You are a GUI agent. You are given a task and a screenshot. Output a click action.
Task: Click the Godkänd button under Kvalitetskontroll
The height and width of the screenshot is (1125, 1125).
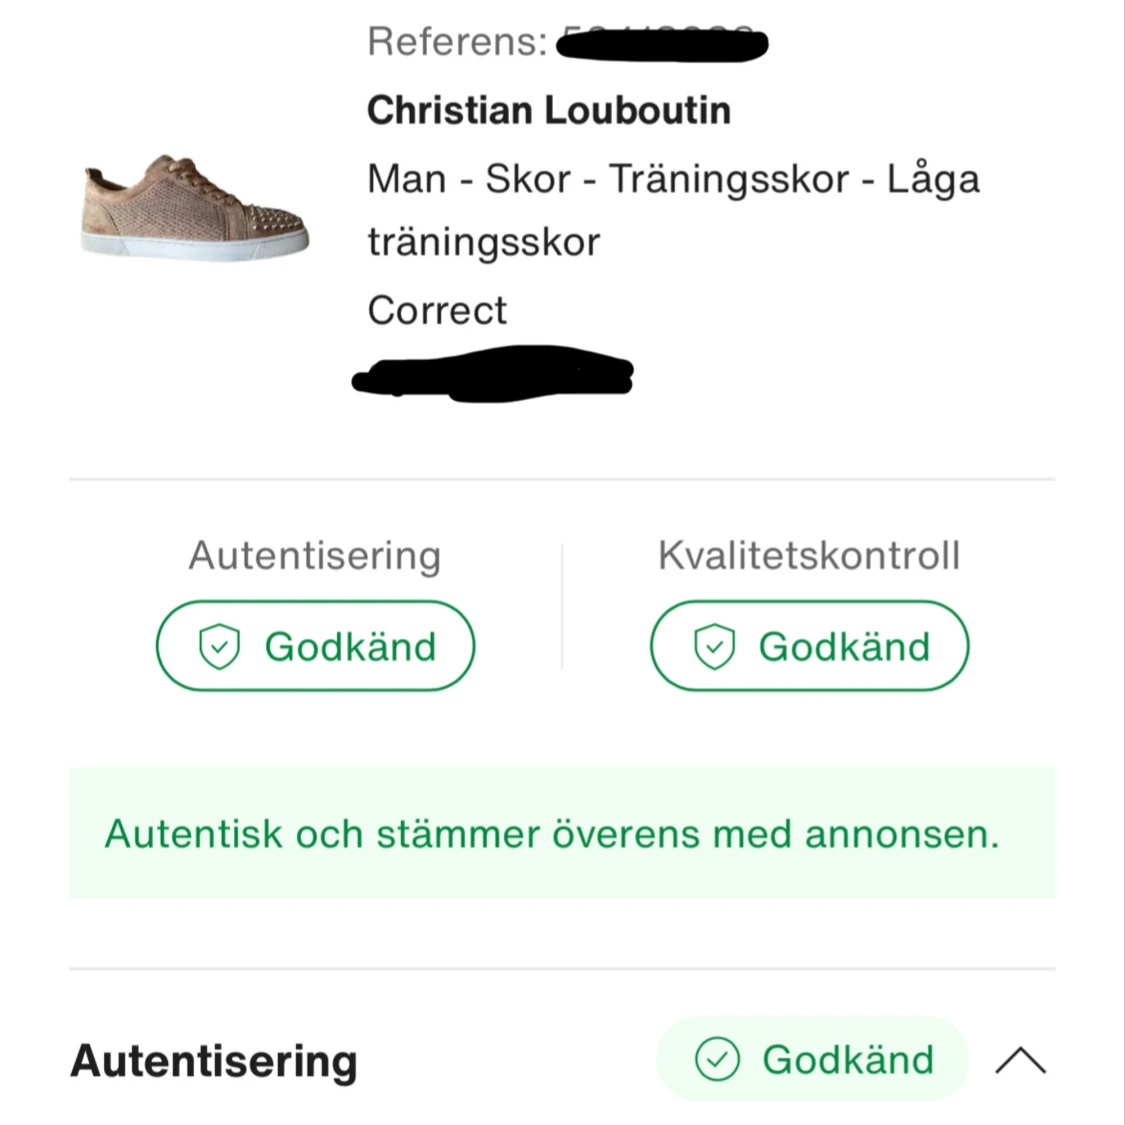click(809, 646)
